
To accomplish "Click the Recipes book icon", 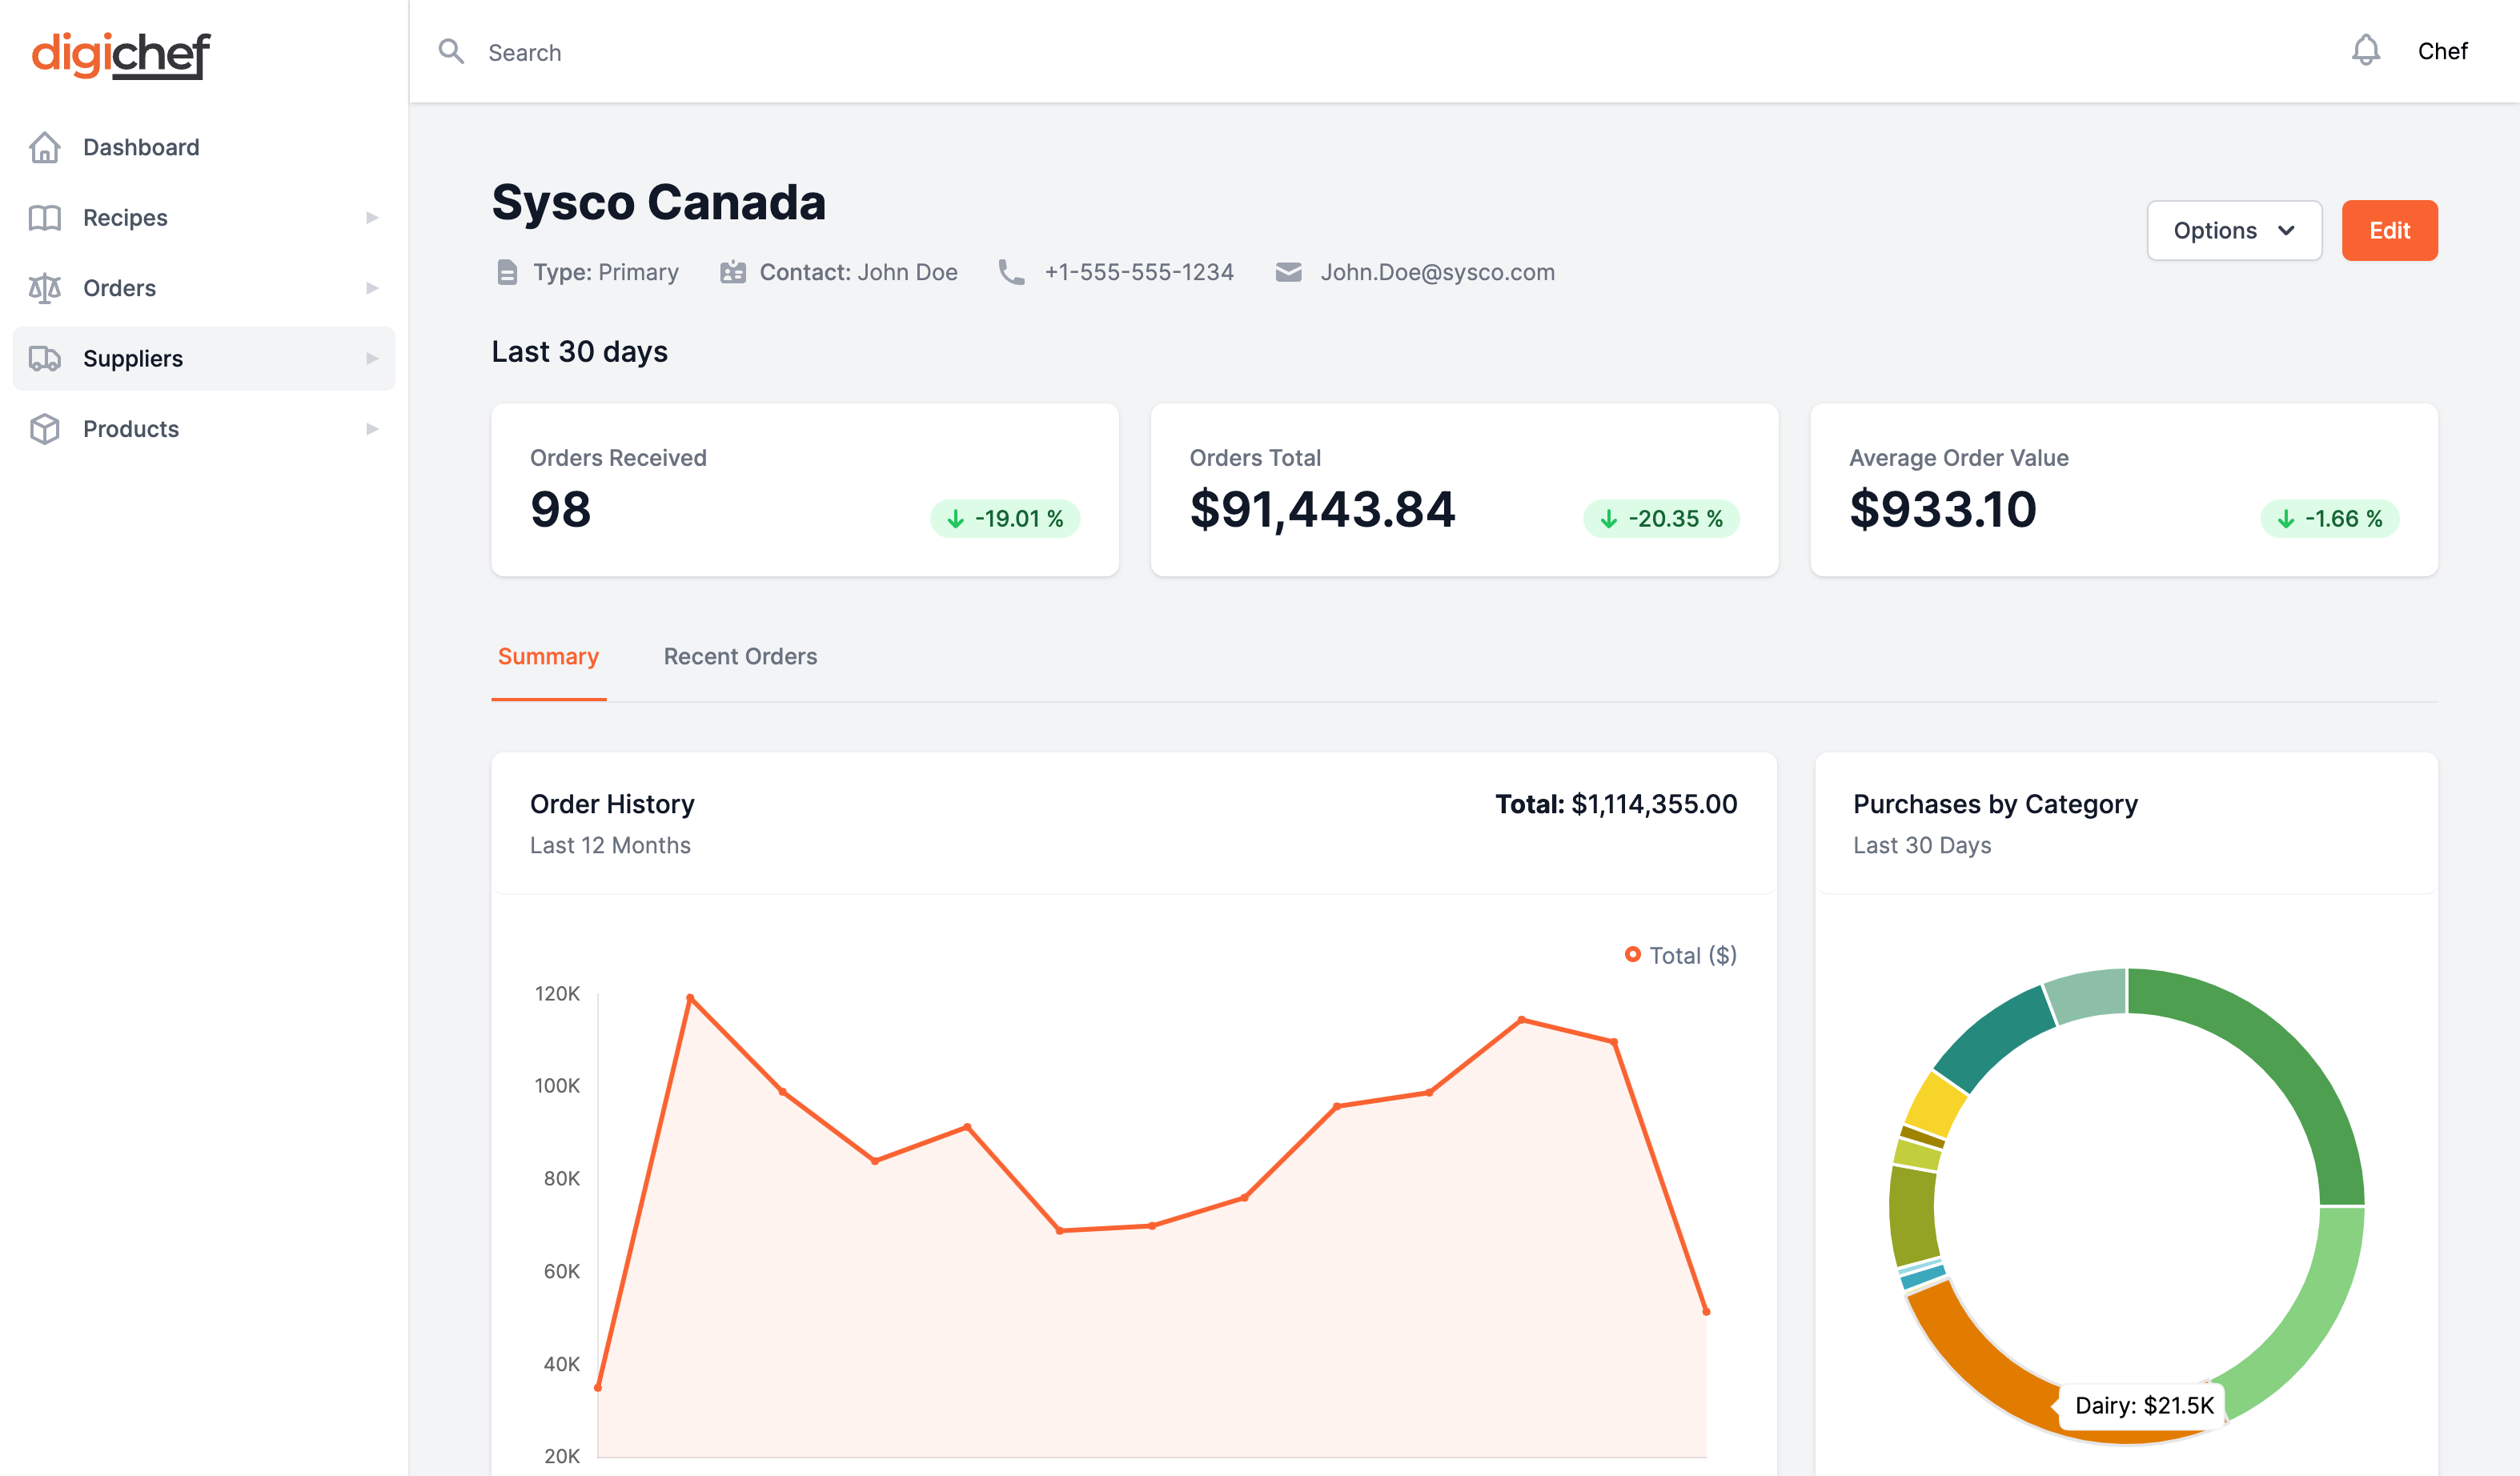I will [45, 218].
